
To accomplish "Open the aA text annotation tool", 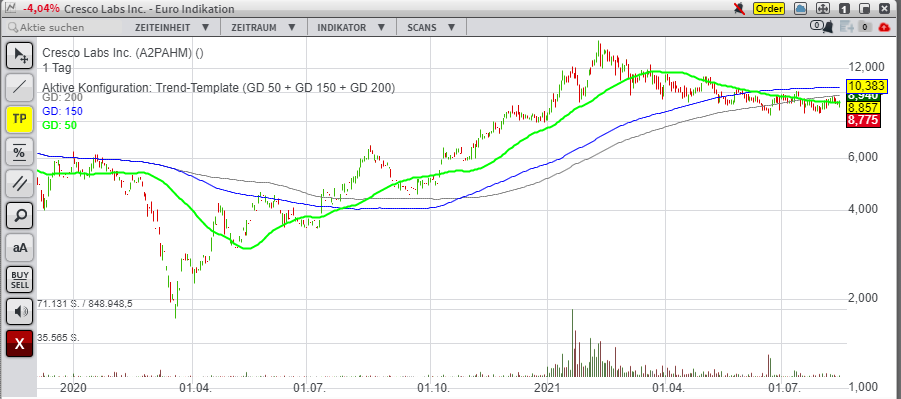I will tap(20, 248).
